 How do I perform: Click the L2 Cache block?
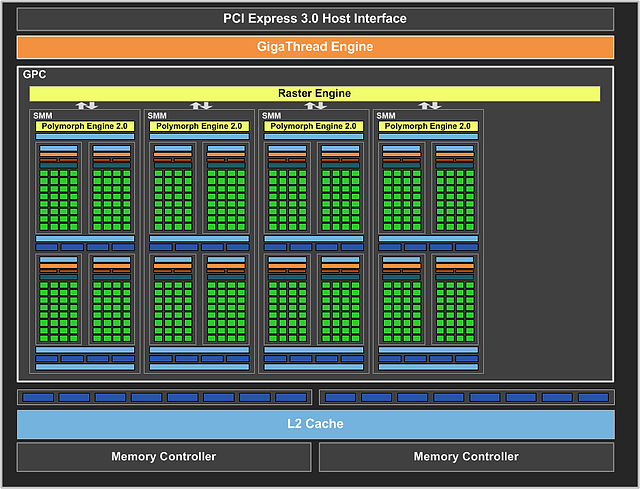316,424
